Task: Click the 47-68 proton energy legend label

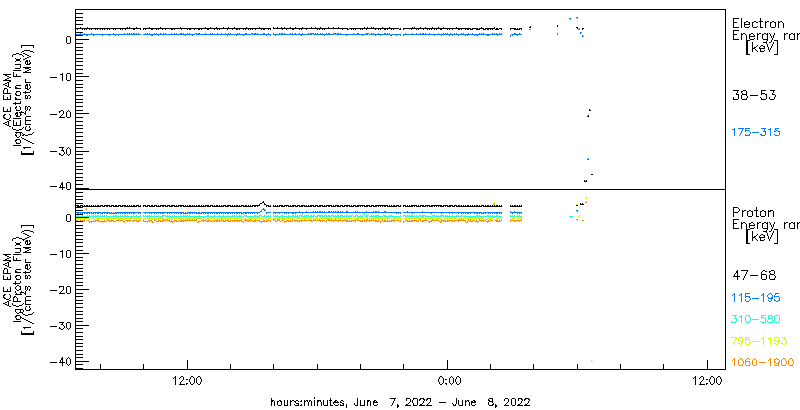Action: click(x=754, y=276)
